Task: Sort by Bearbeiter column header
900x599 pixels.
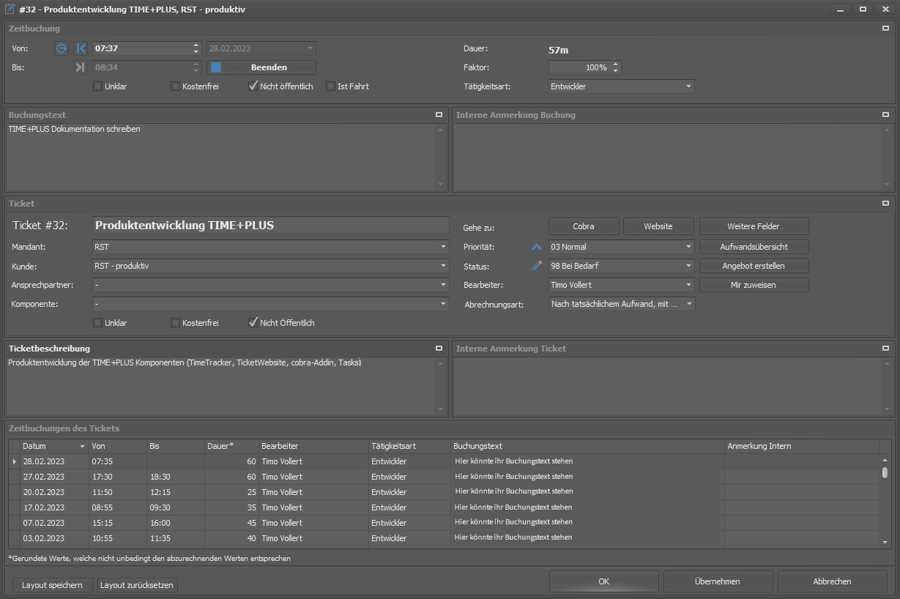Action: [313, 446]
